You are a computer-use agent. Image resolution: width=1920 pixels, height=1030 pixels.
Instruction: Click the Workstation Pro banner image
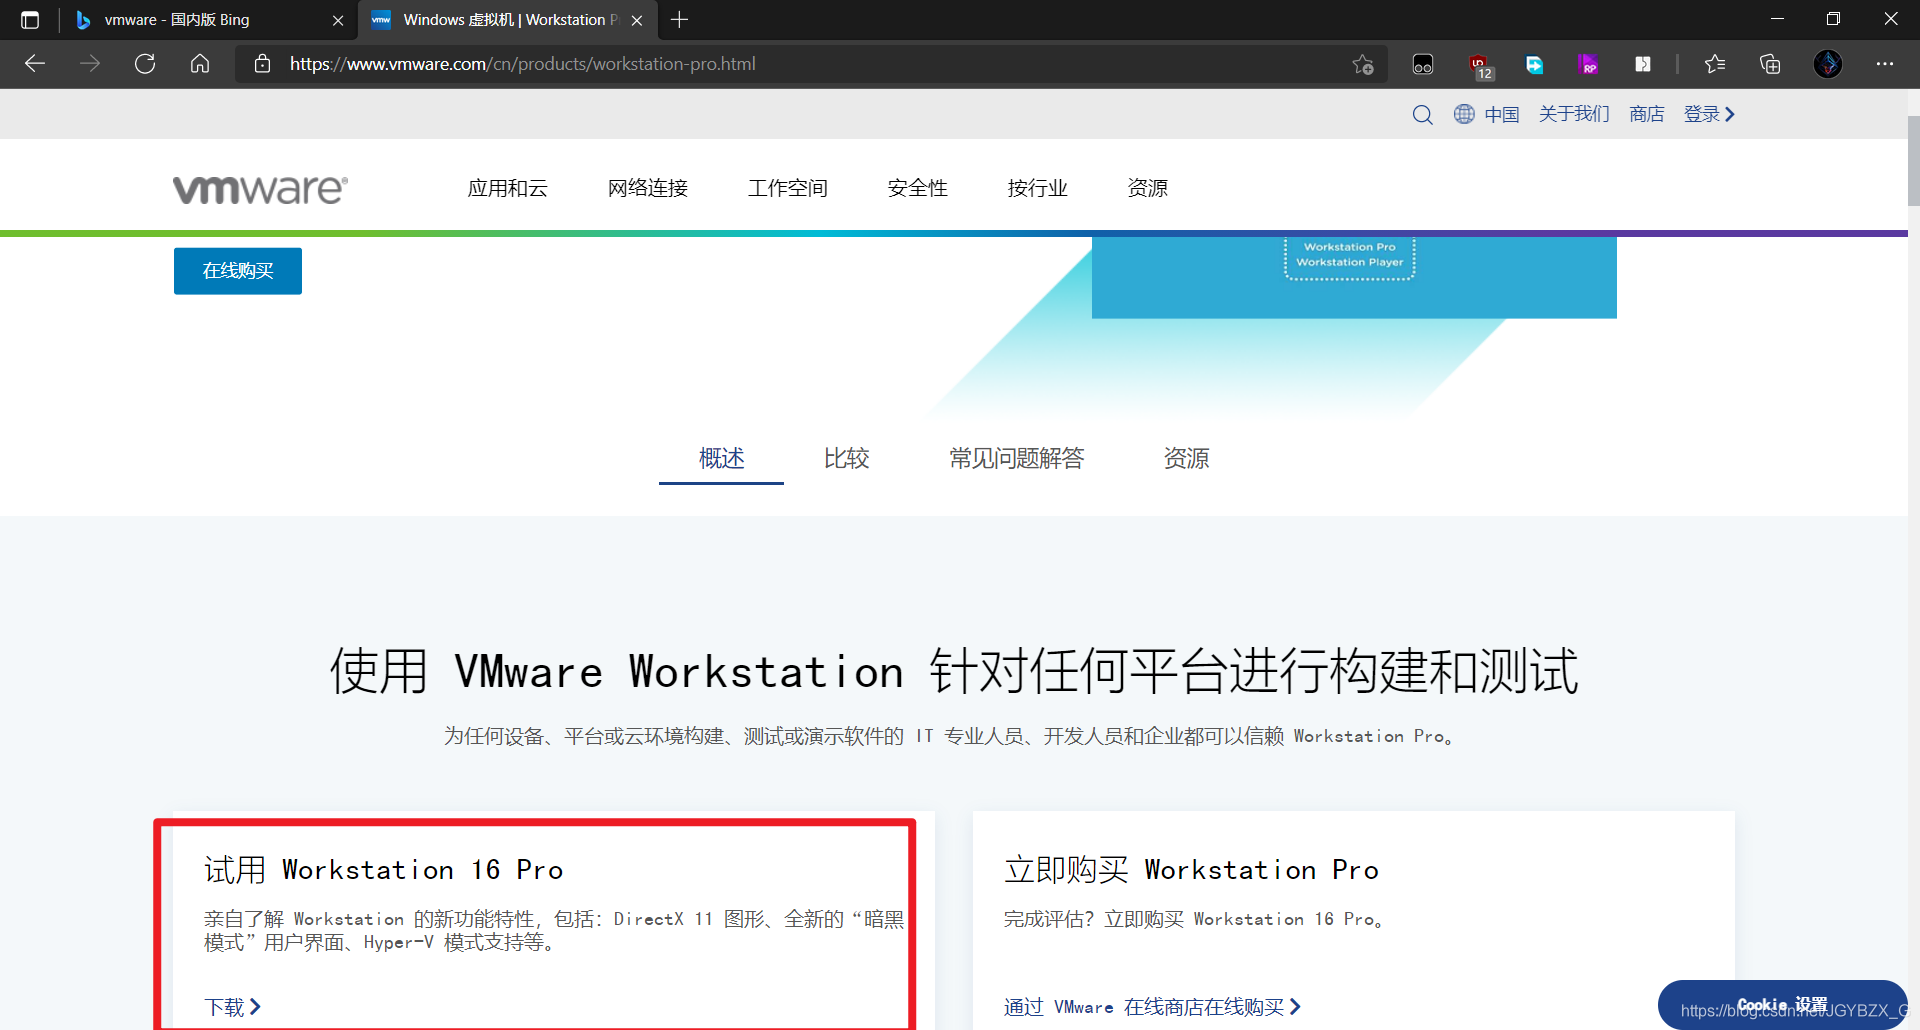[1354, 278]
